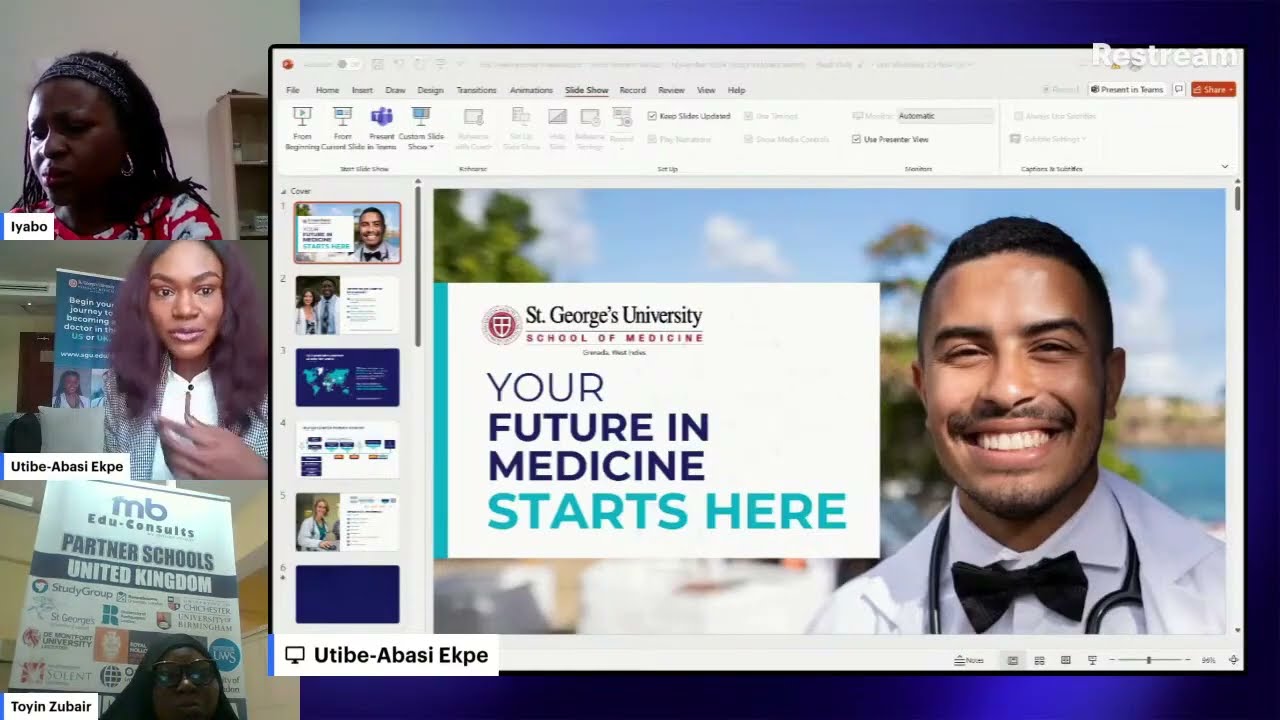Click the Share button
1280x720 pixels.
1213,89
